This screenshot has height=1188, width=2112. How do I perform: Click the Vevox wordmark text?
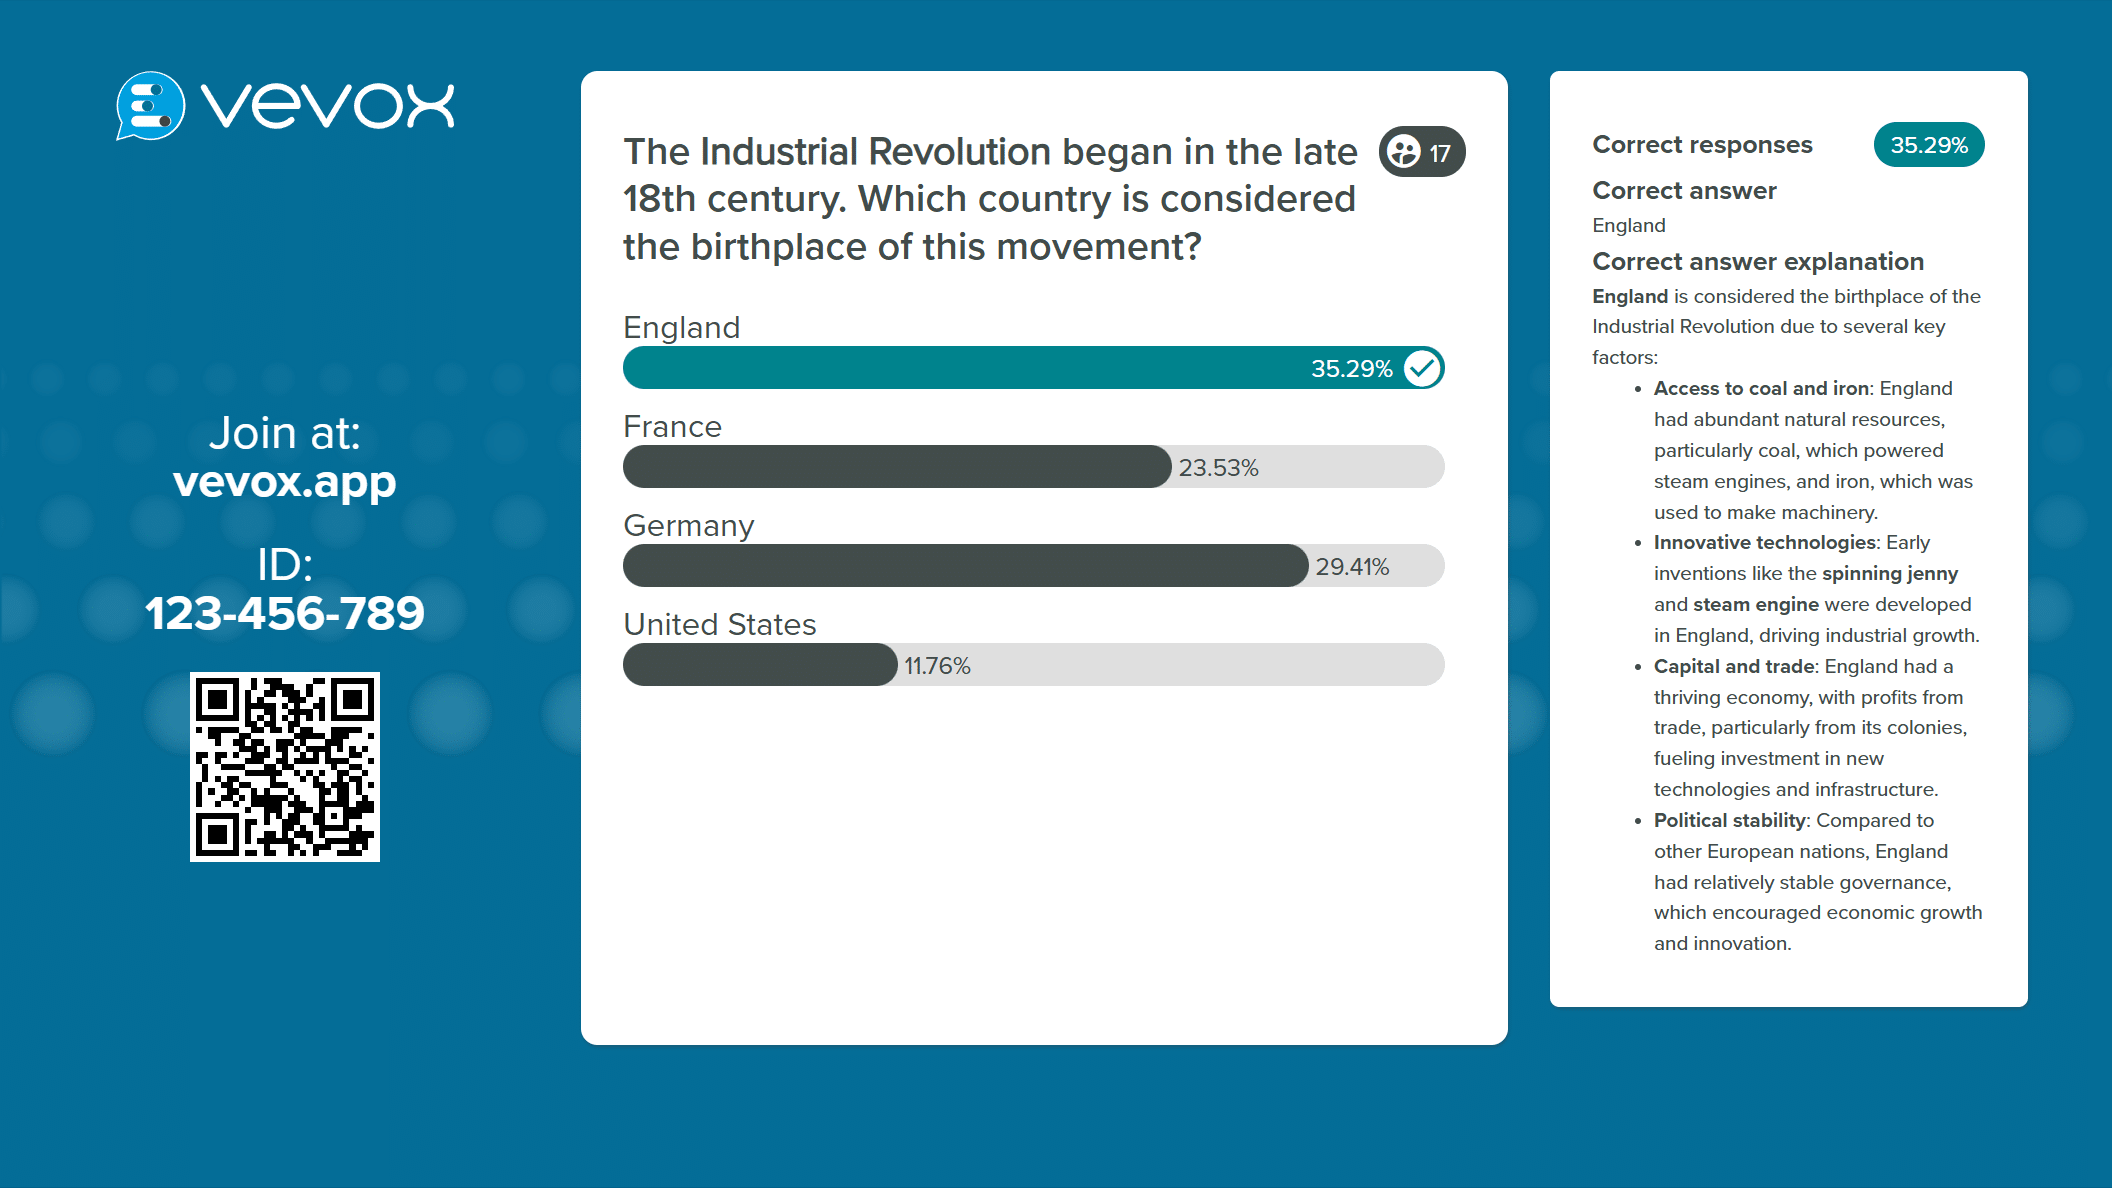327,106
